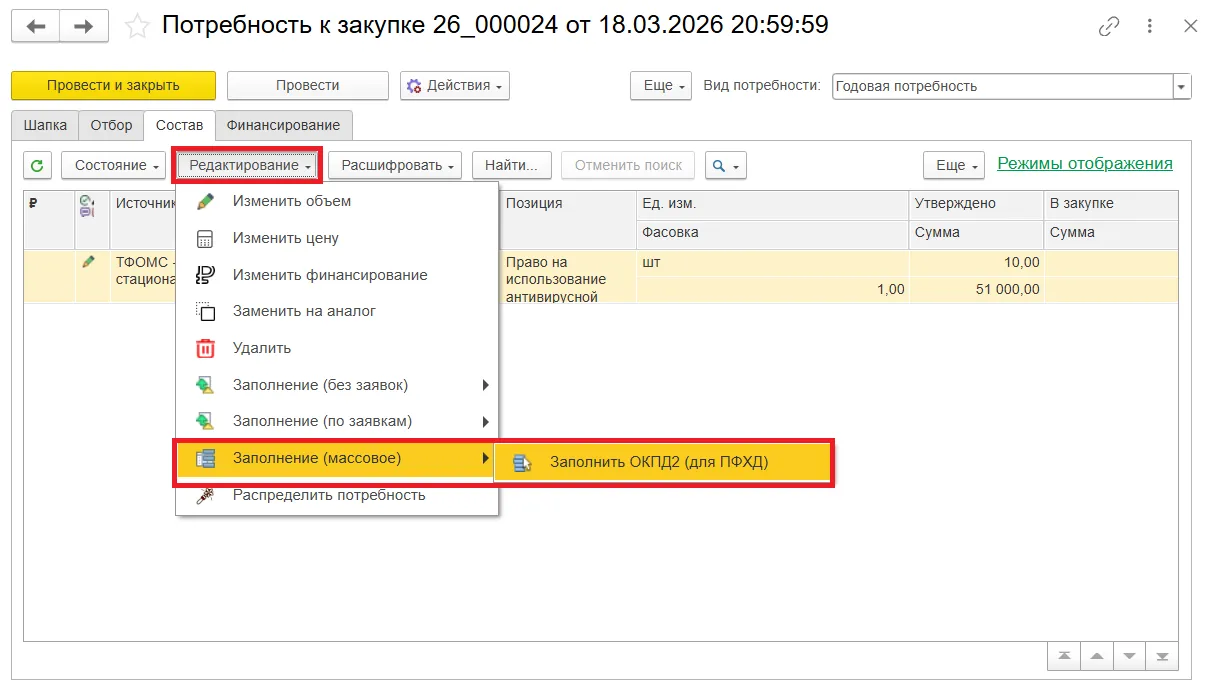Image resolution: width=1209 pixels, height=689 pixels.
Task: Copy link via the chain icon
Action: [1109, 26]
